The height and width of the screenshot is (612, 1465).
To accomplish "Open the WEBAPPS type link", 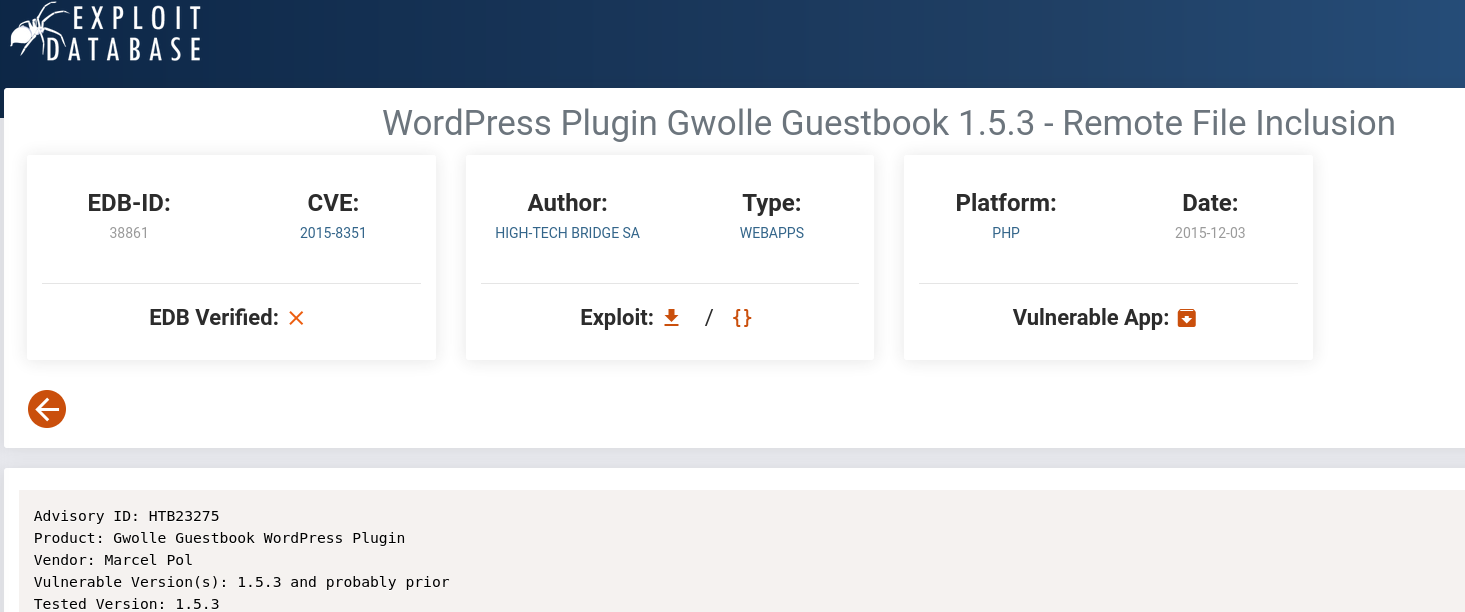I will pyautogui.click(x=772, y=233).
